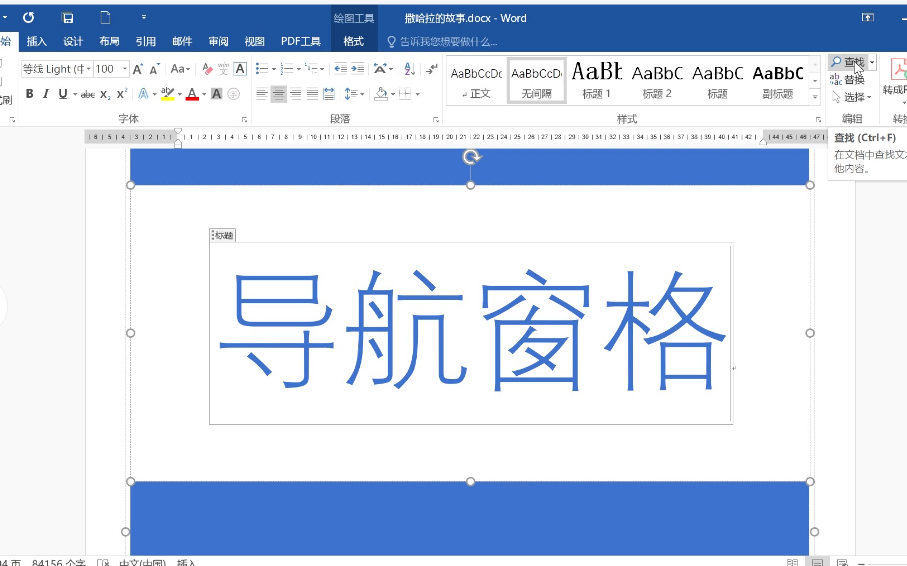
Task: Click the grow font size icon
Action: (x=139, y=69)
